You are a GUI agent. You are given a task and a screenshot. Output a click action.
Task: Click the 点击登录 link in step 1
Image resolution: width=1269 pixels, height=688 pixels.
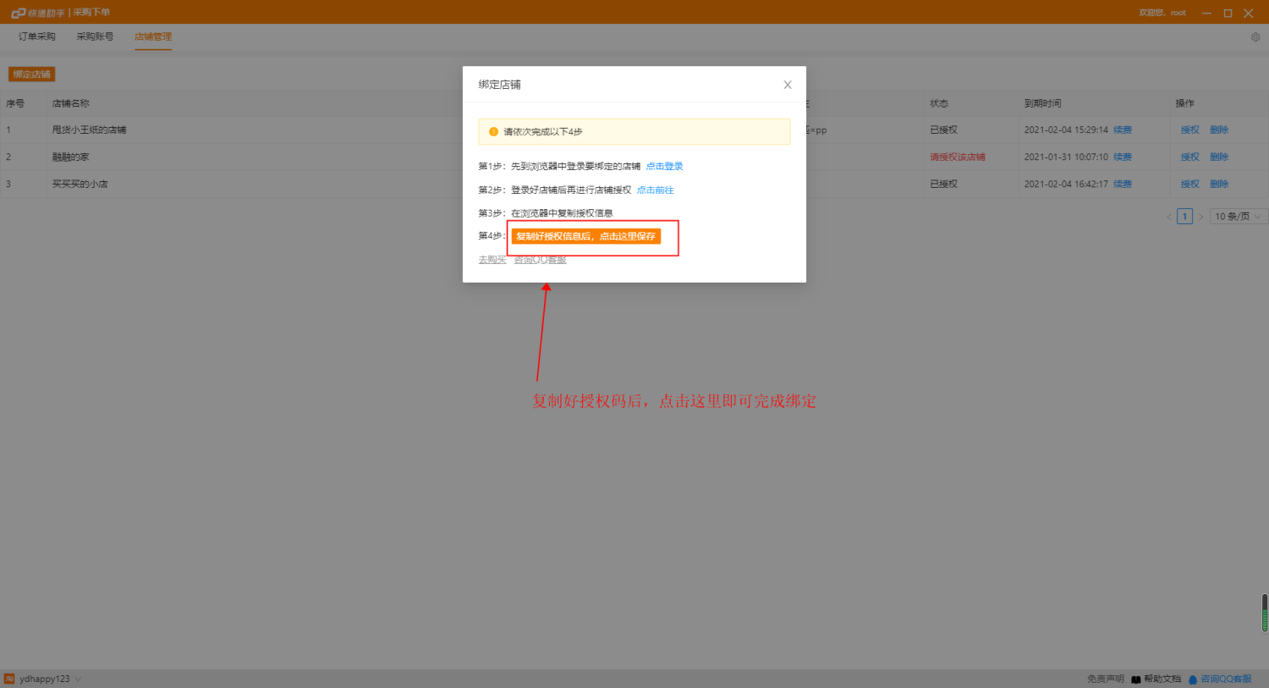[664, 166]
